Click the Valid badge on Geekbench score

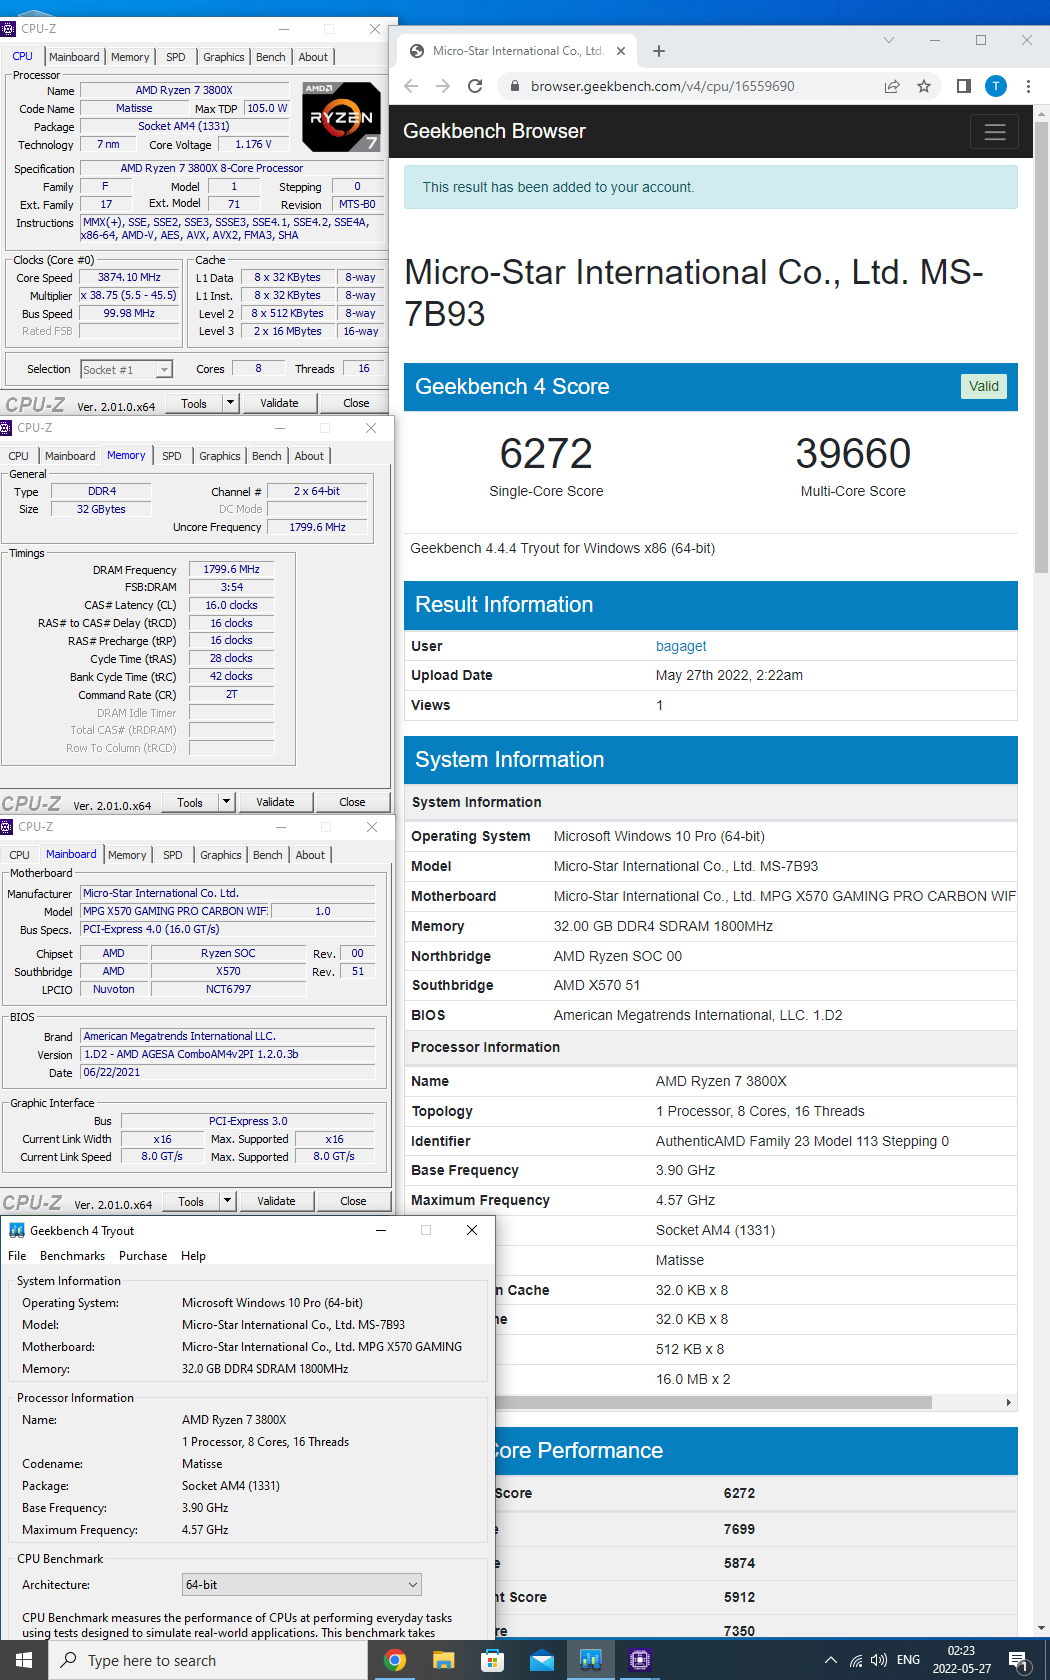[984, 386]
